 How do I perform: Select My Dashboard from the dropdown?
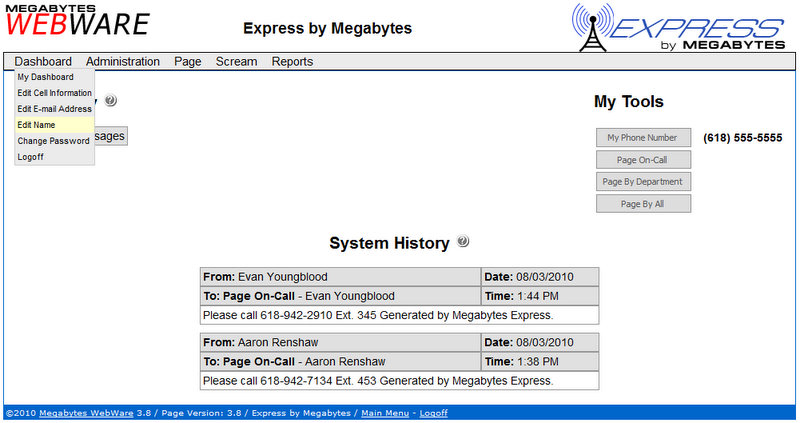tap(46, 77)
